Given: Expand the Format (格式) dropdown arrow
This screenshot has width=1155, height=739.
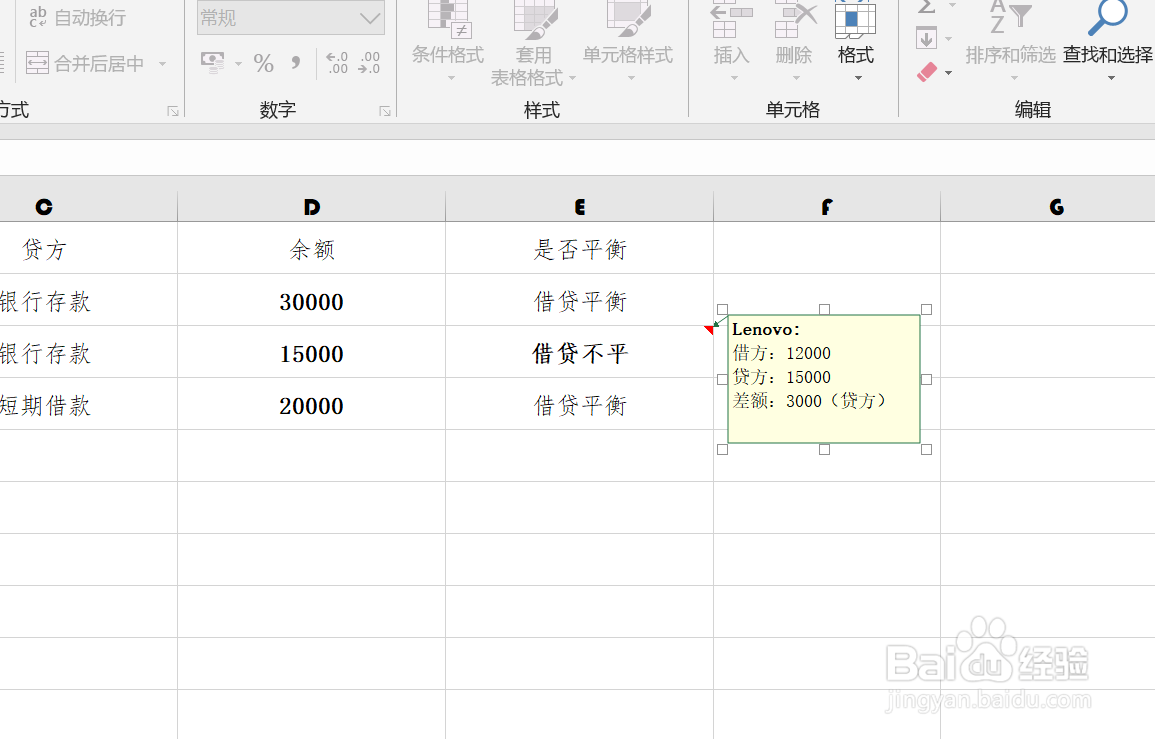Looking at the screenshot, I should (858, 78).
